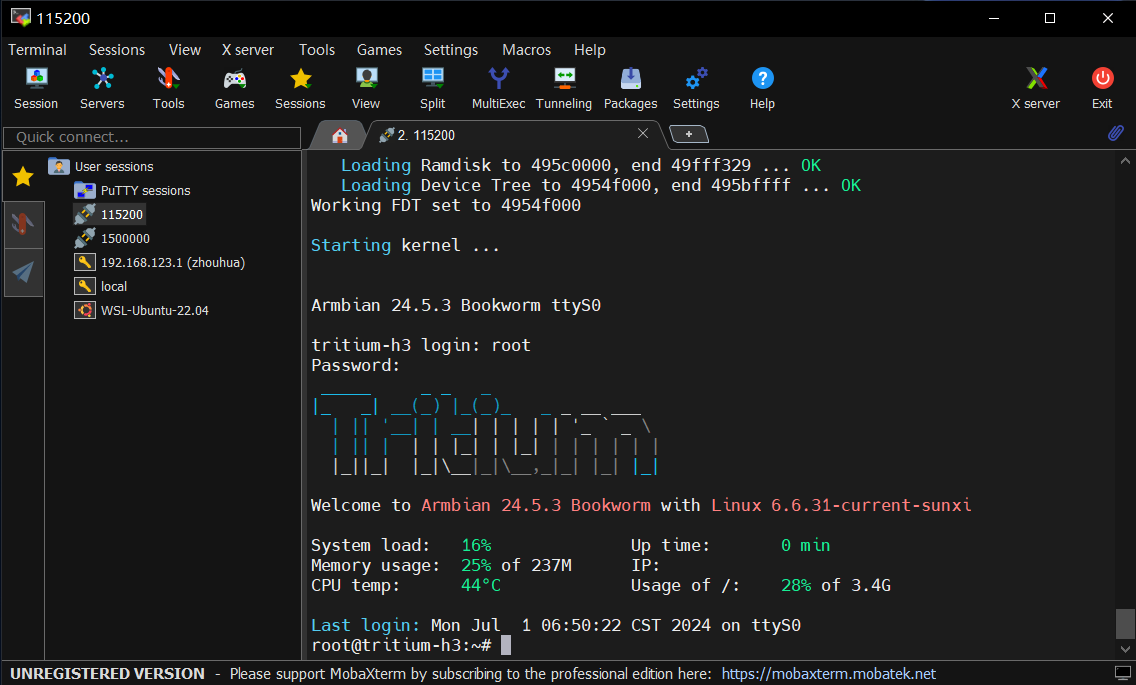
Task: Click the terminal scrollbar down arrow
Action: (1125, 649)
